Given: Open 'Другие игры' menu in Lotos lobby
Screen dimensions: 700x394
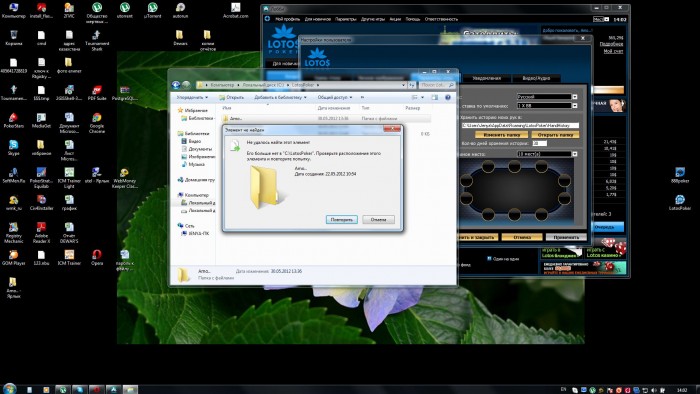Looking at the screenshot, I should 373,19.
